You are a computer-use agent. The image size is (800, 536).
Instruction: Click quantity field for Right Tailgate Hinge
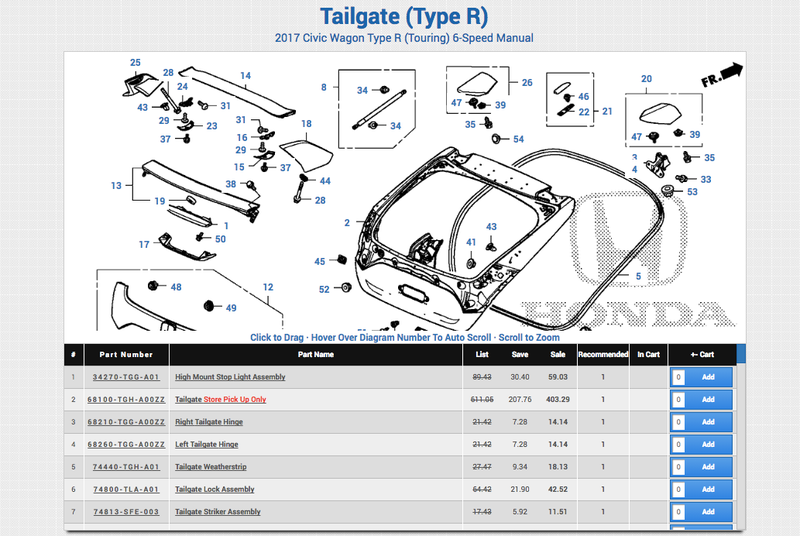coord(678,422)
